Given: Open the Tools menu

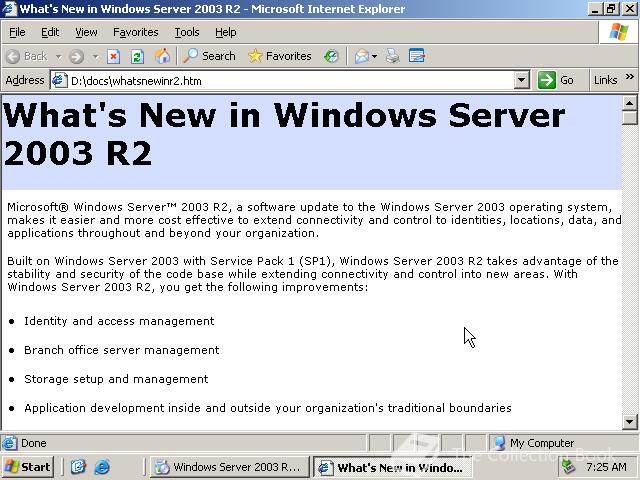Looking at the screenshot, I should (x=187, y=32).
